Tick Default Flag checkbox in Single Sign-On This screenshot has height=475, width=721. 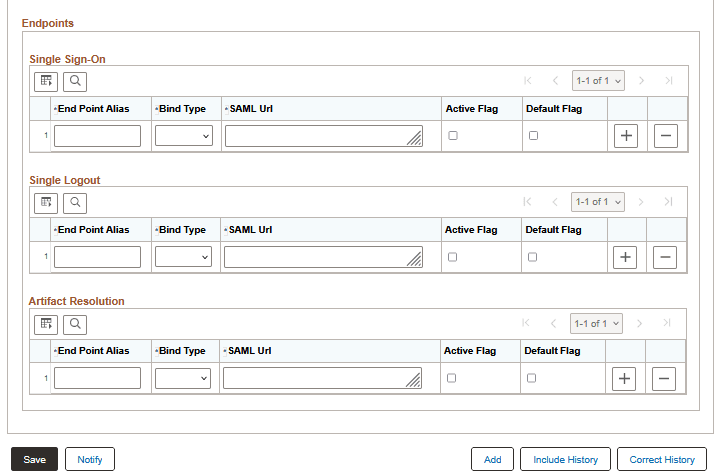pyautogui.click(x=533, y=136)
